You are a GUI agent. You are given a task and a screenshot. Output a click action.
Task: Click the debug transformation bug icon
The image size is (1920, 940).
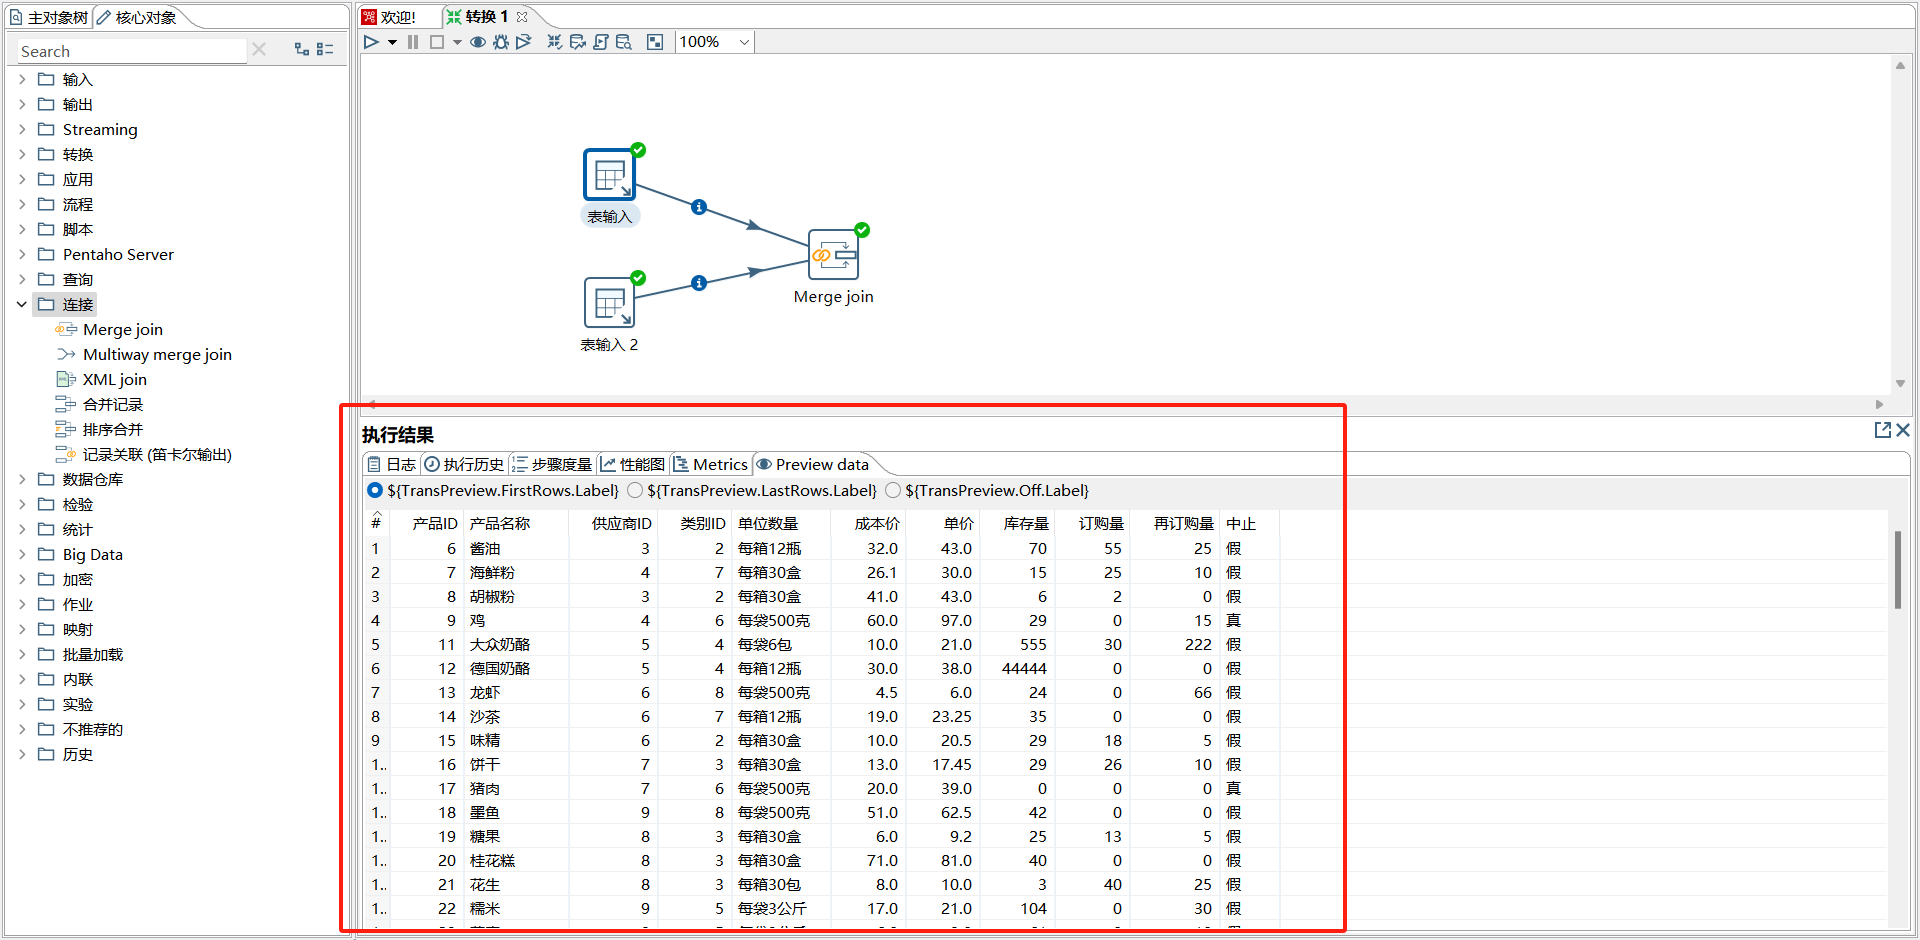tap(501, 42)
